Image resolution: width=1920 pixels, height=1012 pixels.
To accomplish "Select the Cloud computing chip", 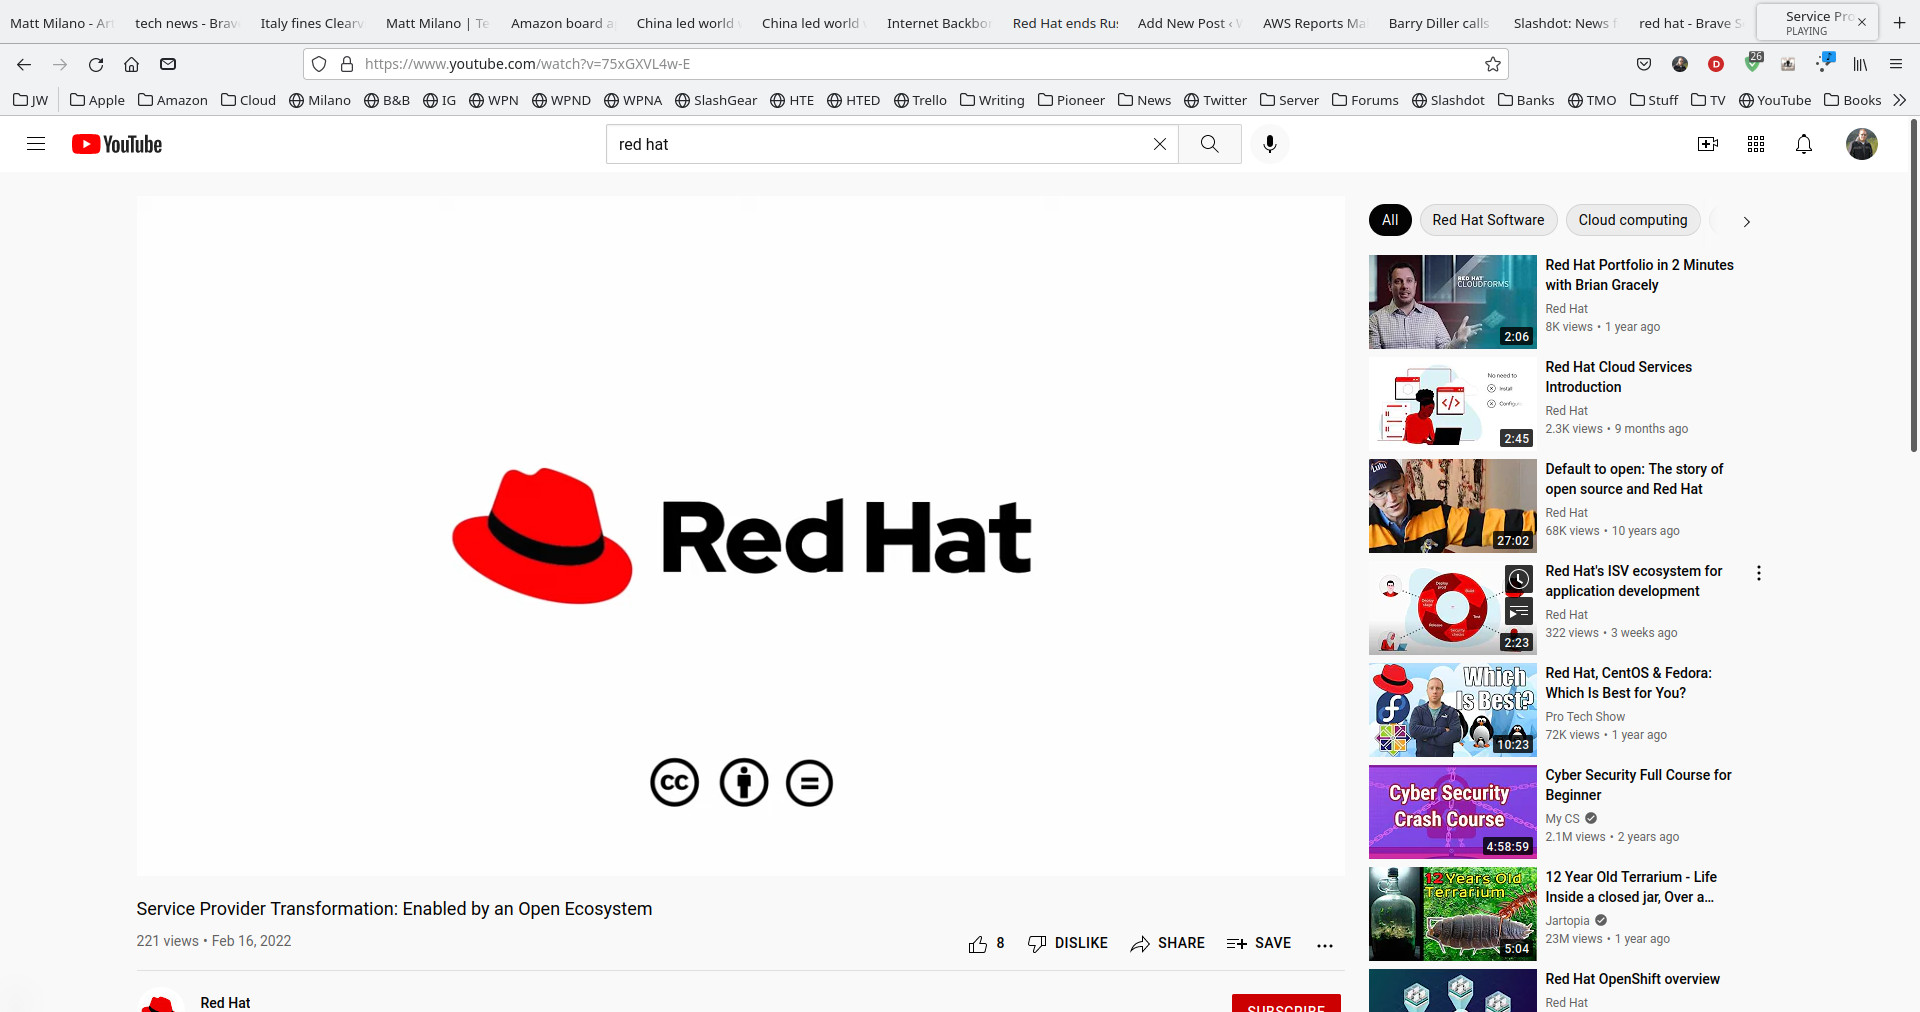I will click(1633, 220).
